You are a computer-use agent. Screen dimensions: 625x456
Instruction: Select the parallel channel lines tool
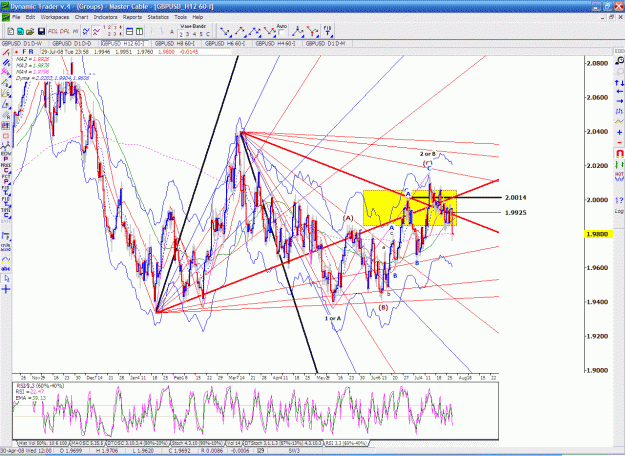coord(6,63)
